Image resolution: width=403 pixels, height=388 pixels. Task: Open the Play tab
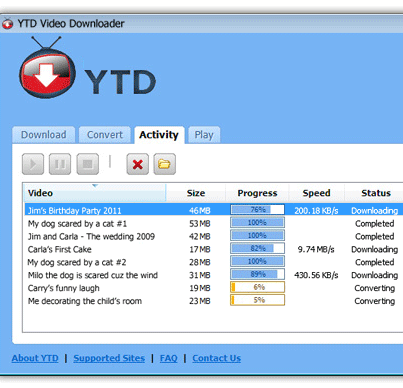click(204, 135)
